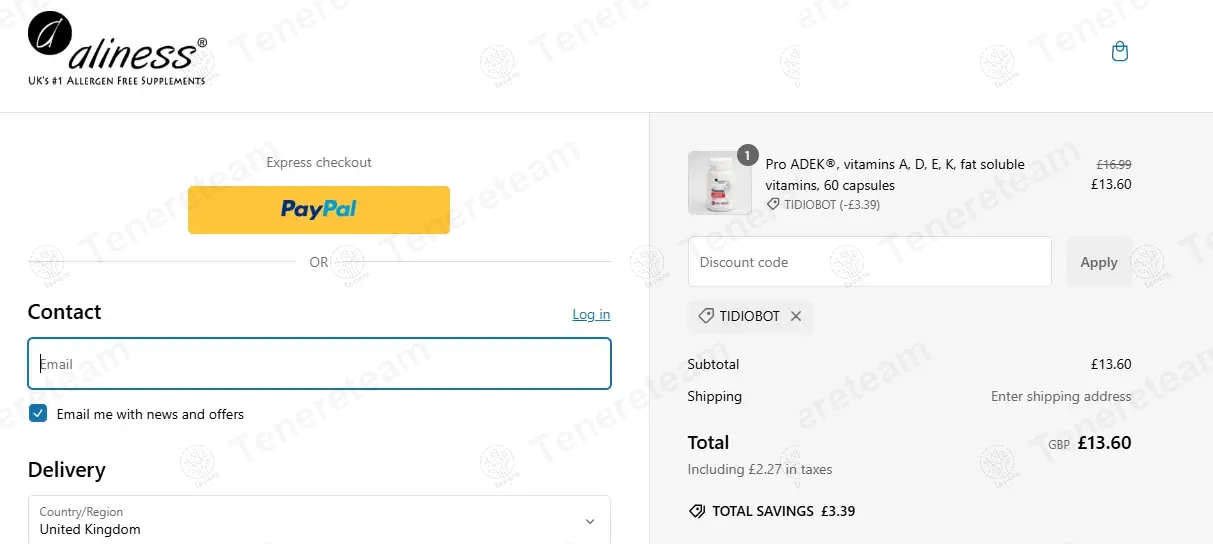This screenshot has height=544, width=1213.
Task: Click the quantity badge on the product image
Action: (x=747, y=156)
